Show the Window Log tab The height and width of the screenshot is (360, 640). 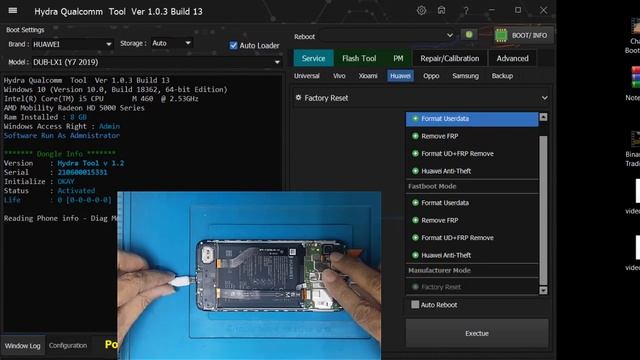(x=22, y=346)
